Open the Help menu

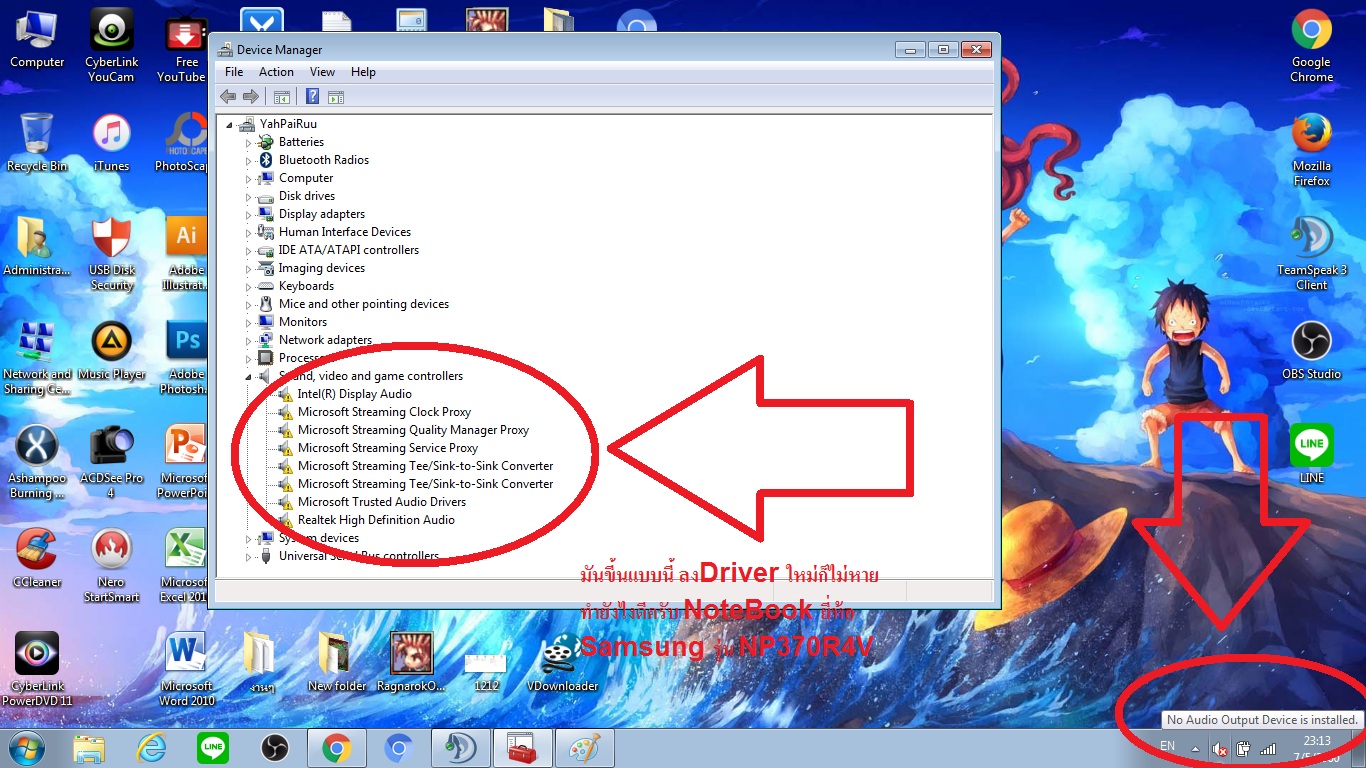pos(363,72)
